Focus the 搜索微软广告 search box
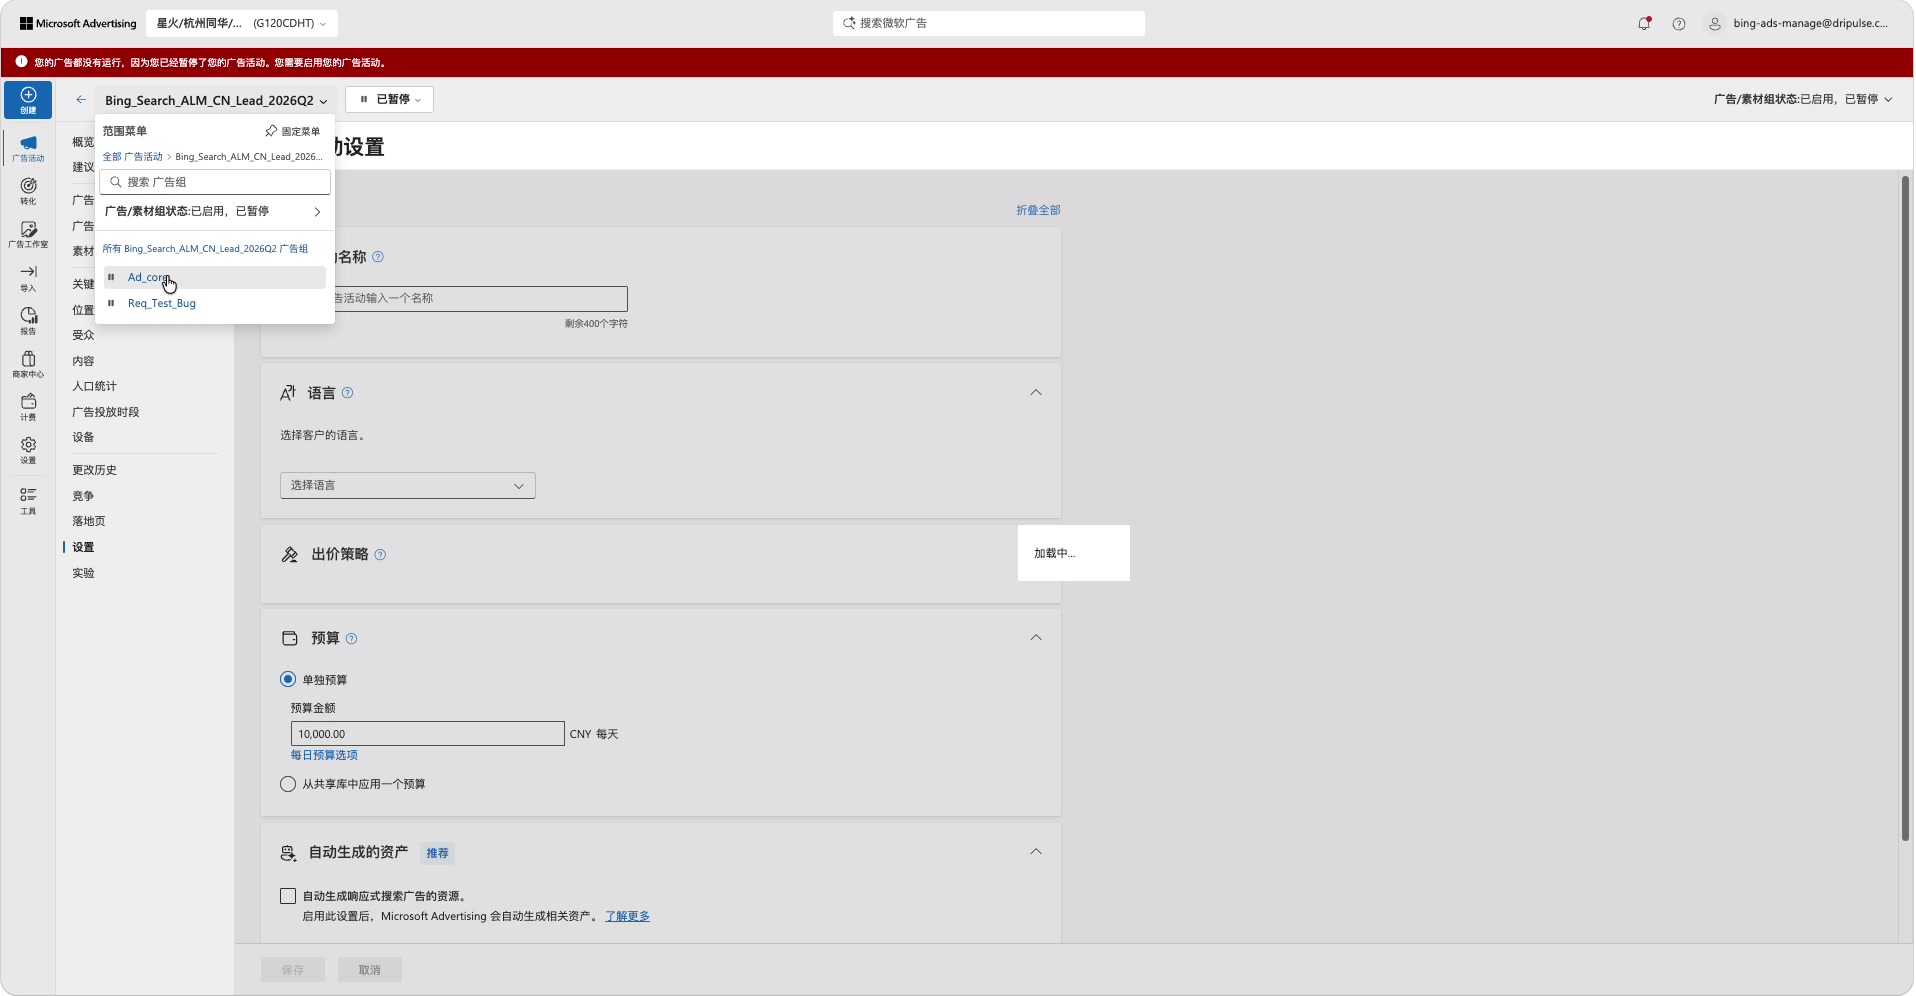The image size is (1916, 996). point(989,23)
